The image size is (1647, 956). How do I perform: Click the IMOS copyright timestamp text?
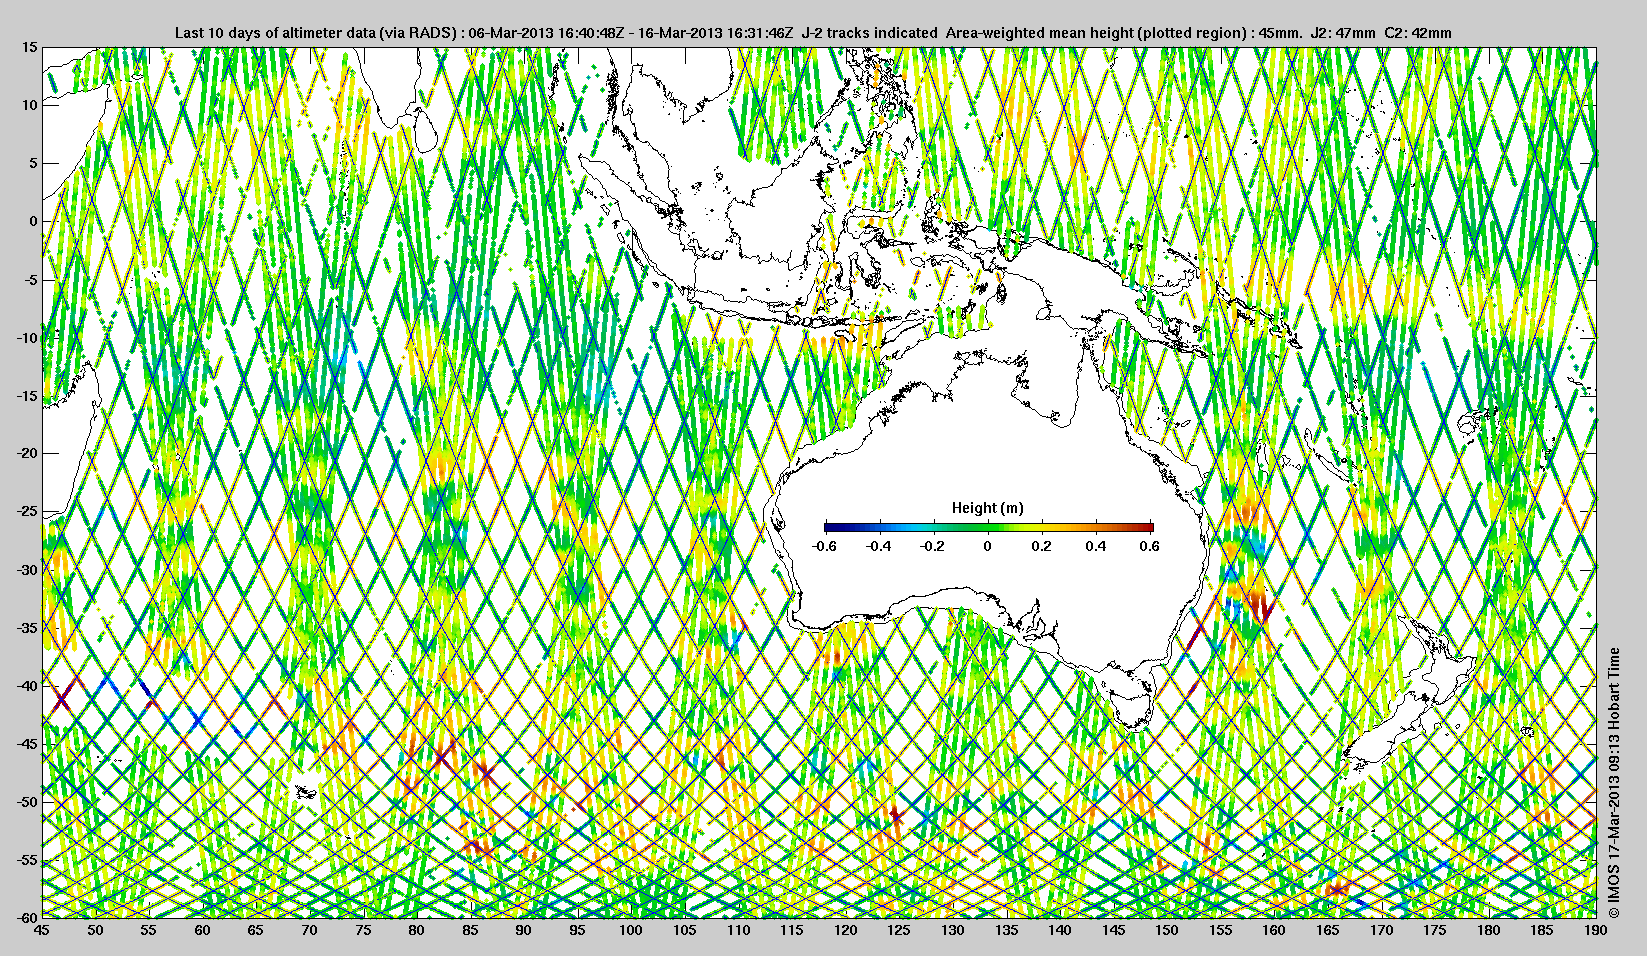(1614, 783)
